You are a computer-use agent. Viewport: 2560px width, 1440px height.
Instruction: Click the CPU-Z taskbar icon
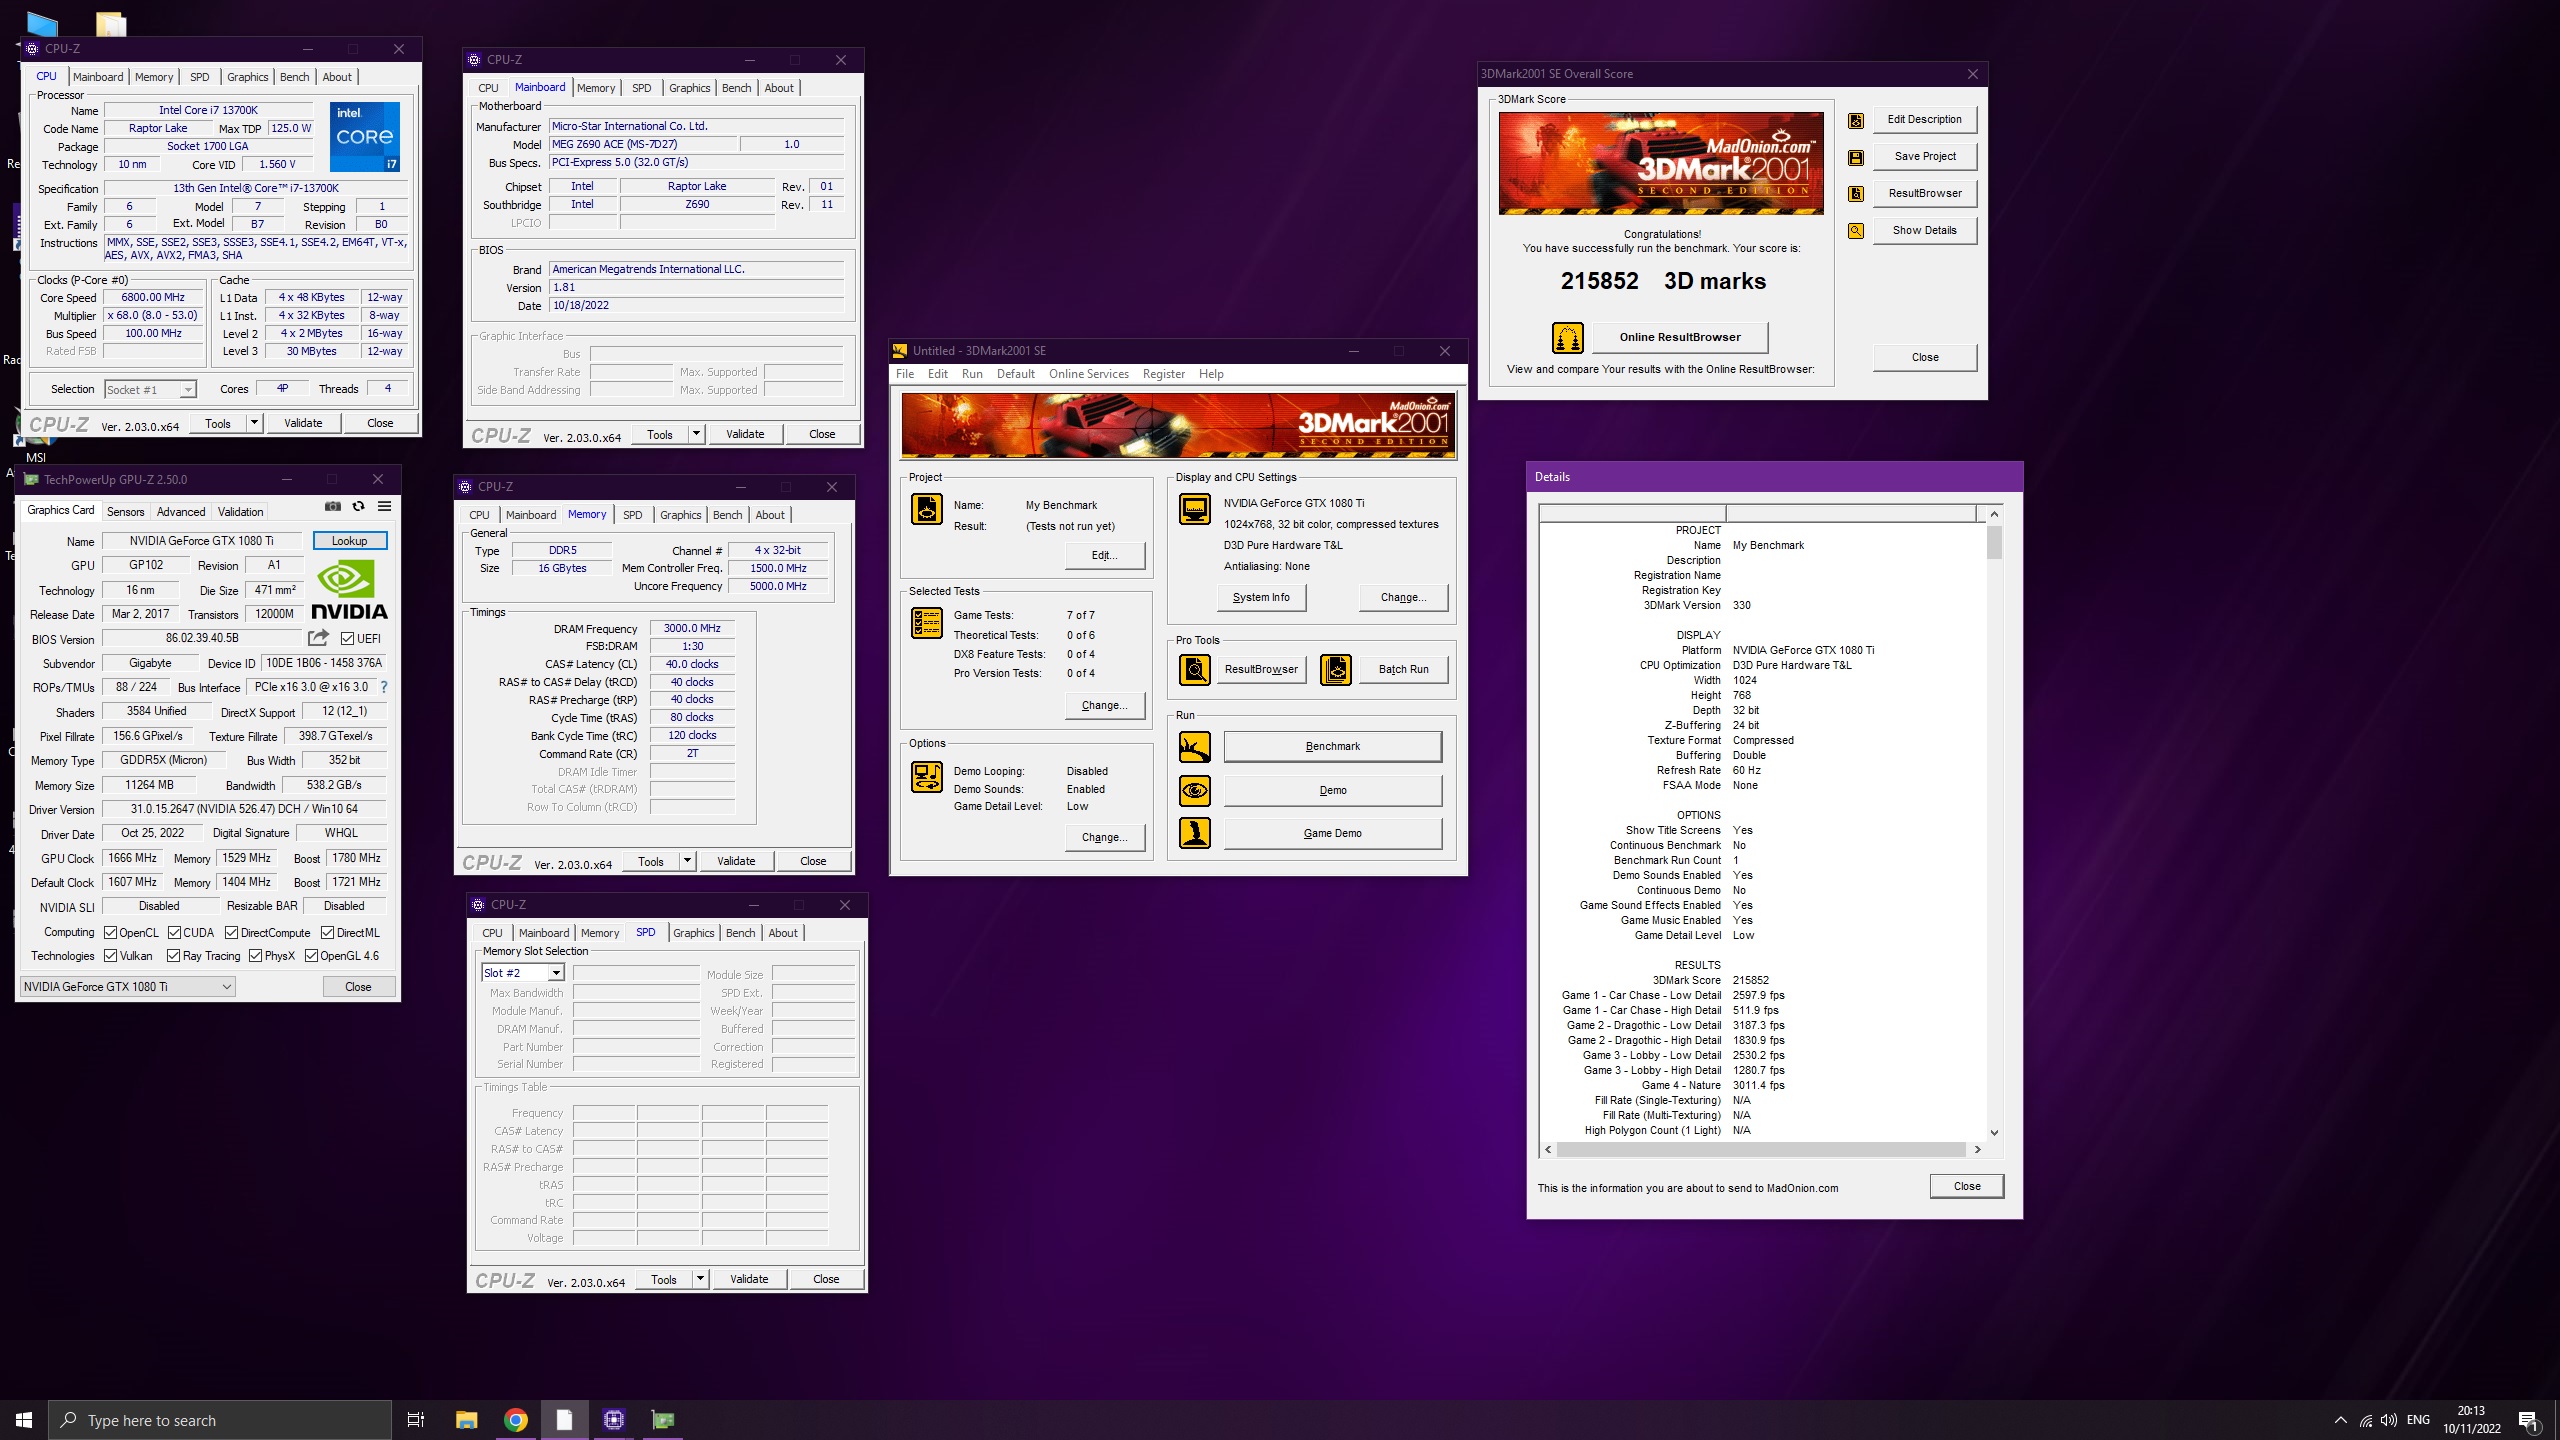pos(614,1420)
